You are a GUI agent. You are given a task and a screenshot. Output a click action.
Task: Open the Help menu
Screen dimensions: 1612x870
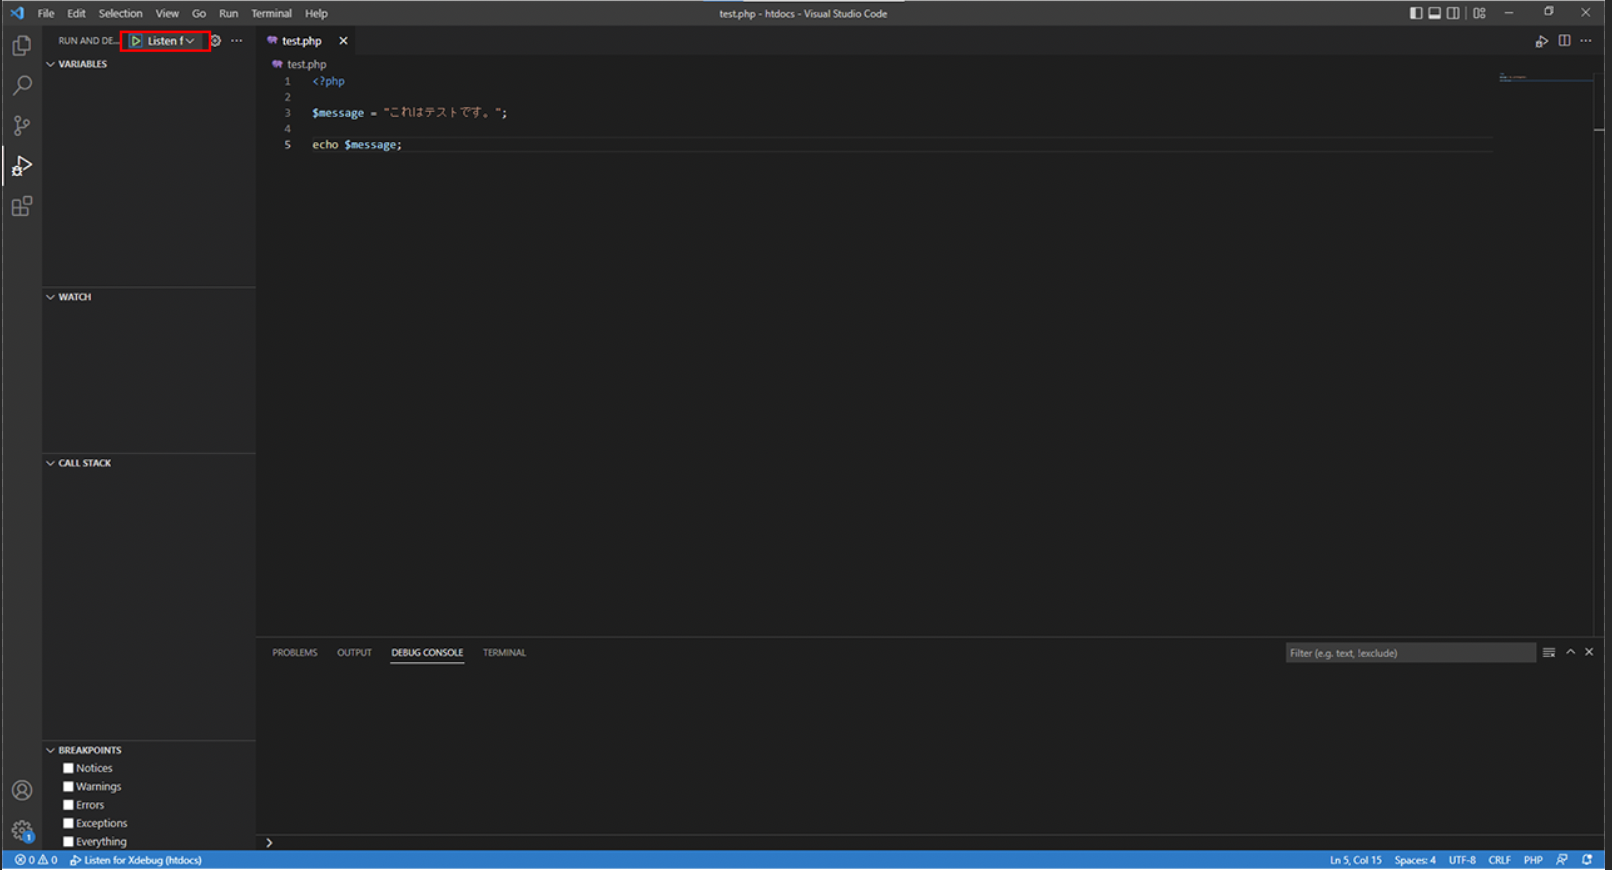316,13
